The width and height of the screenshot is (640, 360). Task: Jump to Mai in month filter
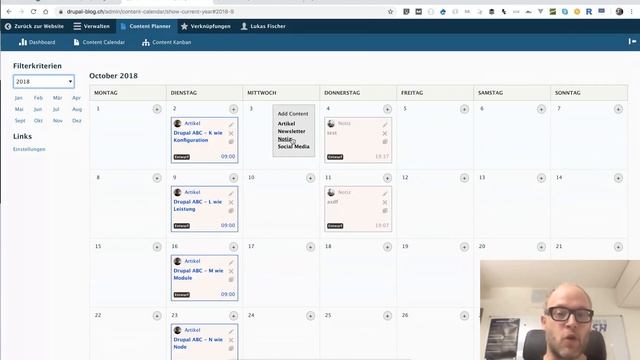(19, 109)
